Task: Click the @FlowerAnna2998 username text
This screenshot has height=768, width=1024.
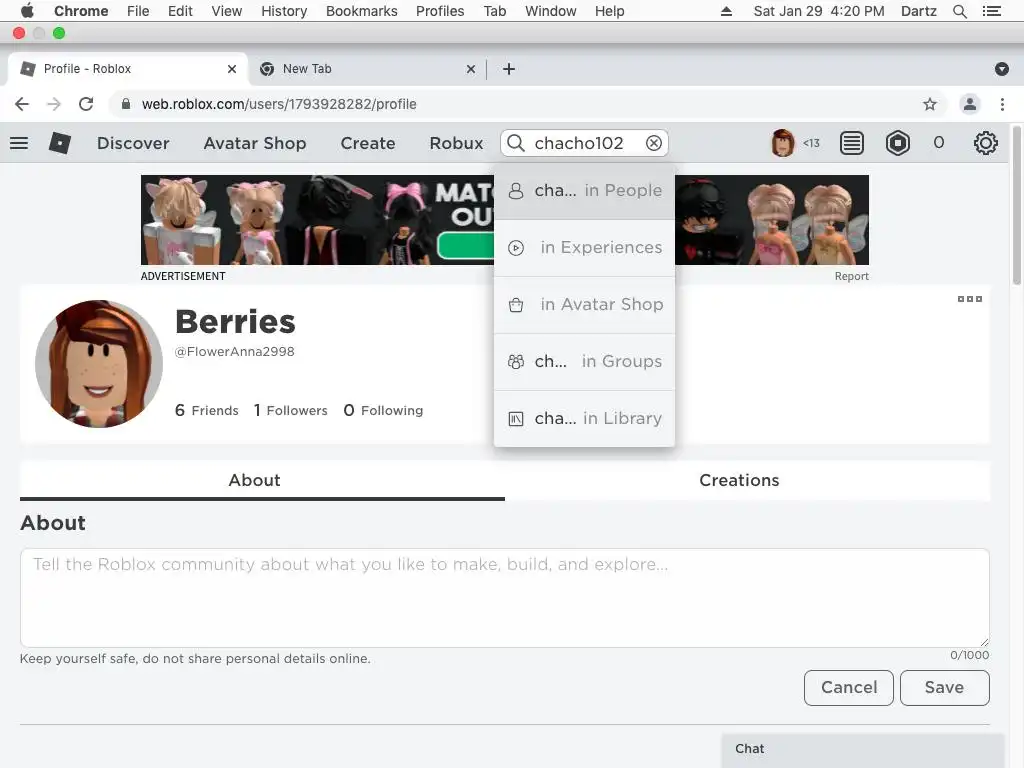Action: pos(234,352)
